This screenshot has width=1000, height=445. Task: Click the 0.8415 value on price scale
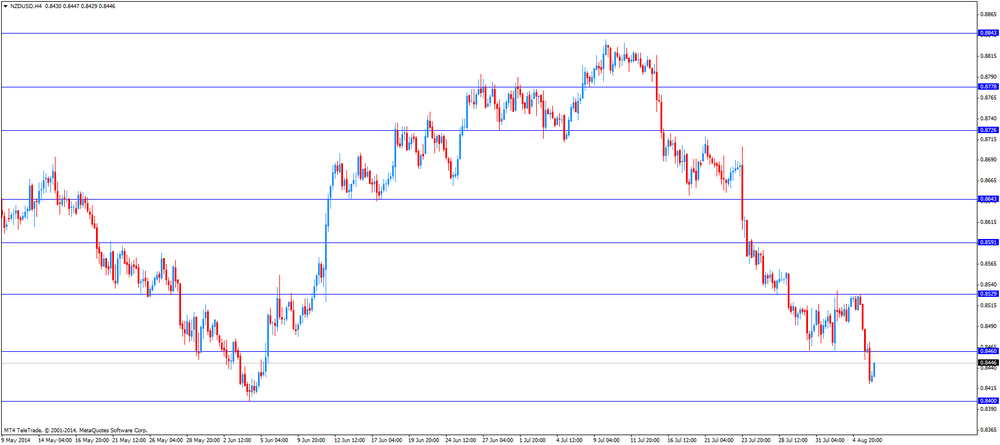(989, 388)
